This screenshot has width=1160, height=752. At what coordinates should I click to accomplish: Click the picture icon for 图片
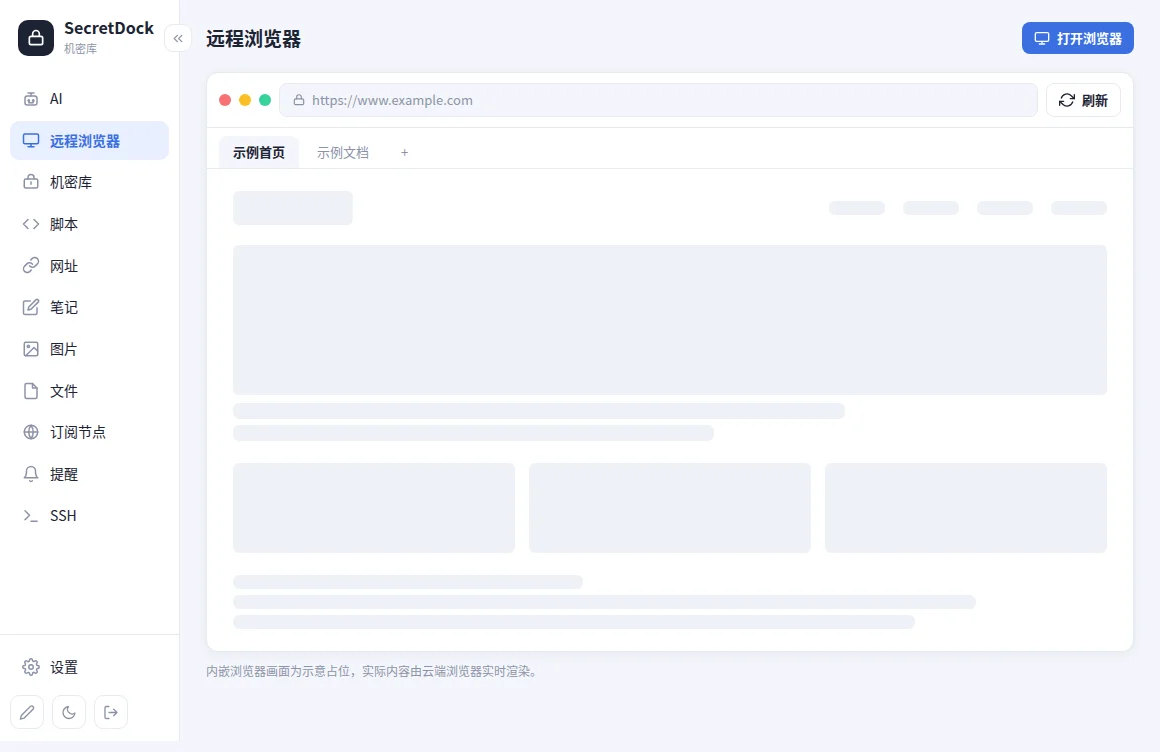[x=31, y=349]
